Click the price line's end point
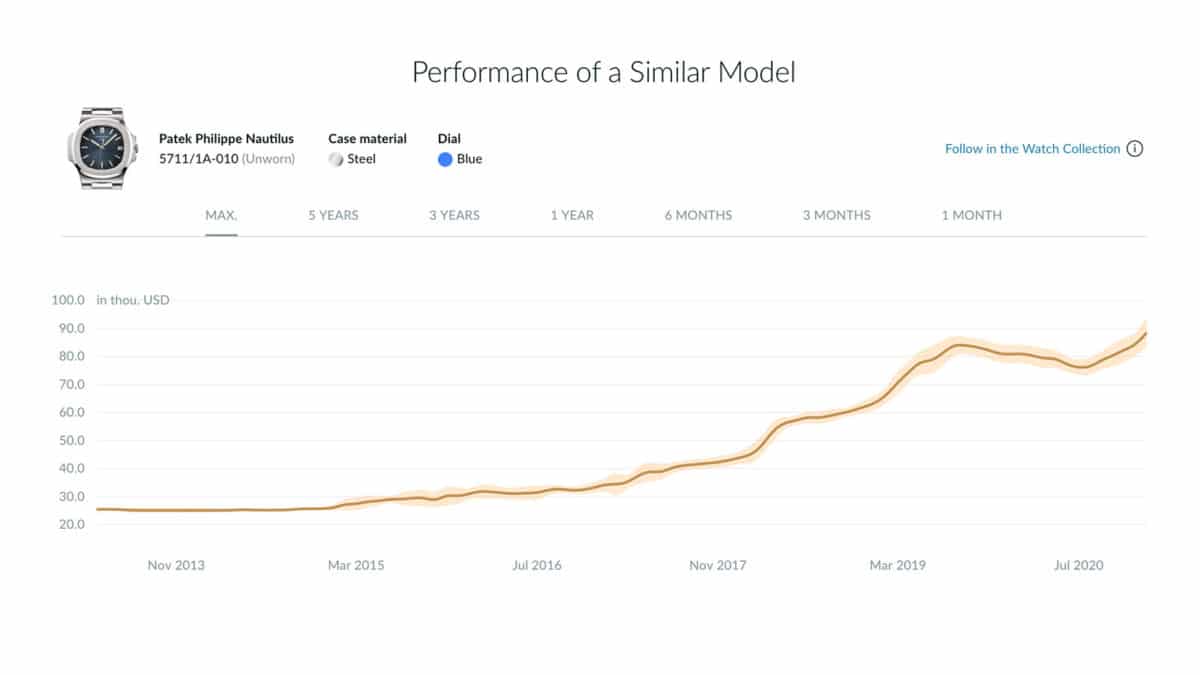 (1145, 333)
